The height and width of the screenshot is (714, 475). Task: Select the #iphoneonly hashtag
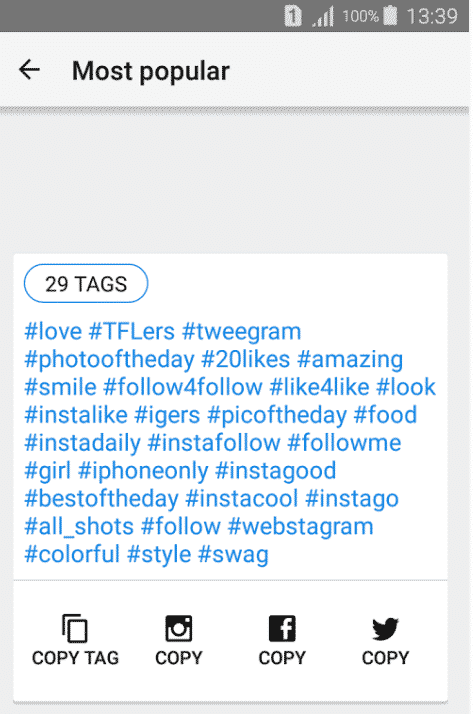click(x=143, y=471)
